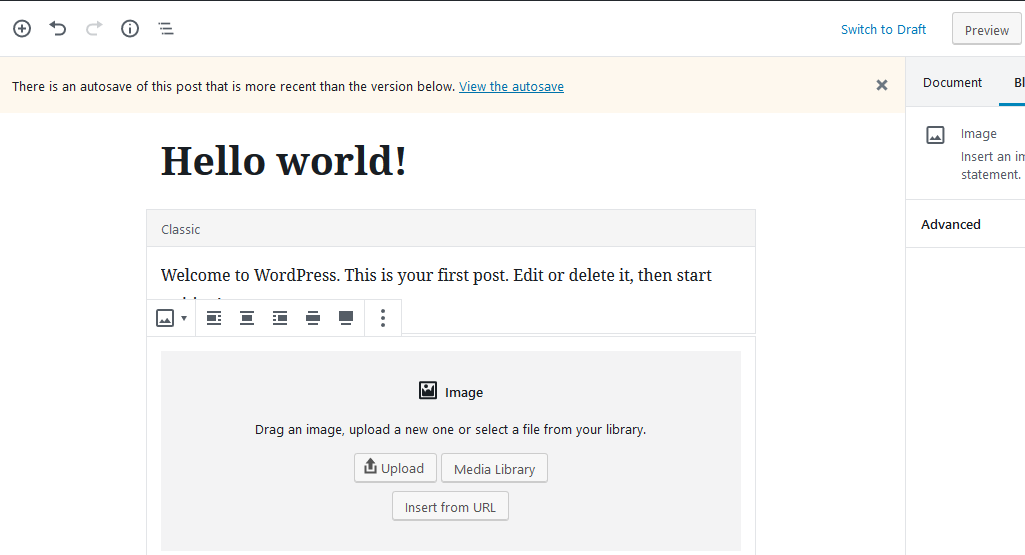Open more options three-dot menu
The image size is (1025, 555).
pyautogui.click(x=383, y=318)
